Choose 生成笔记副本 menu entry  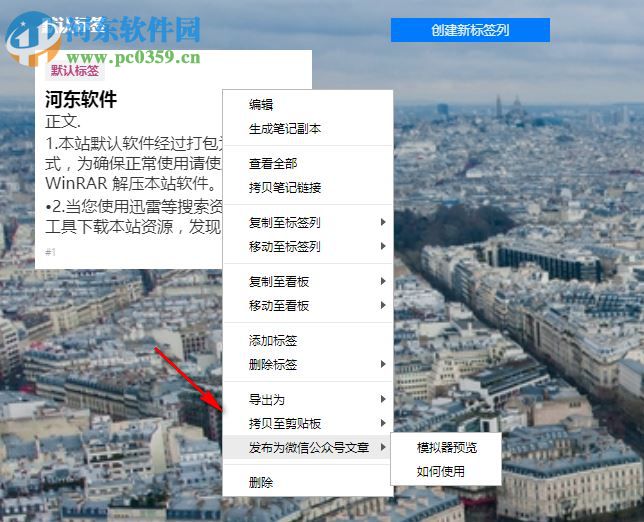coord(308,129)
